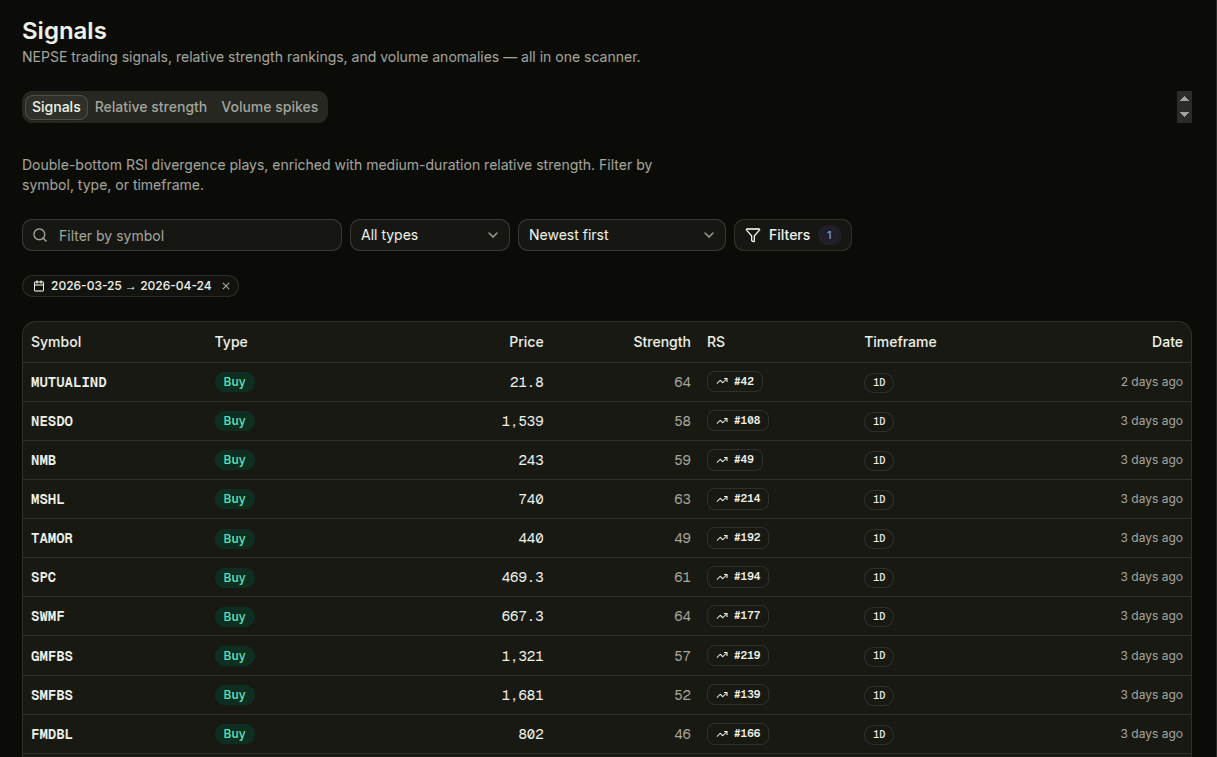1217x757 pixels.
Task: Open the All types dropdown
Action: [429, 235]
